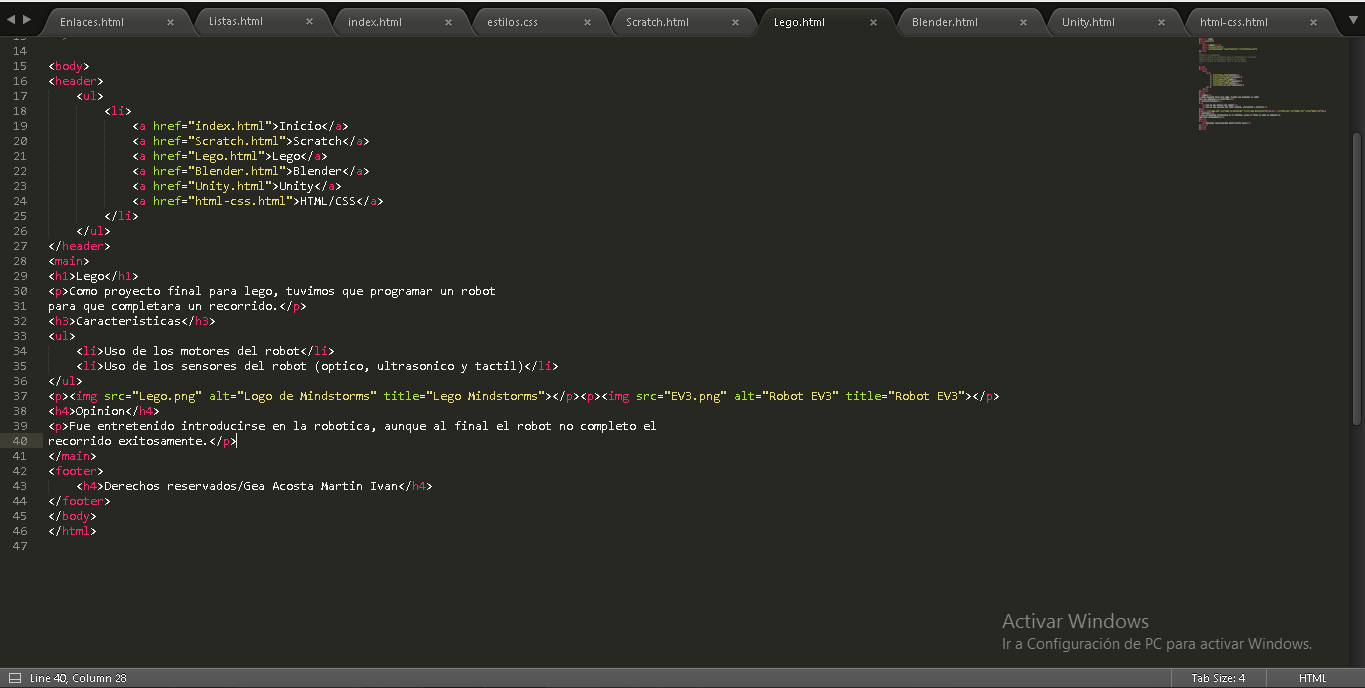Click 'Derechos reservados/Gea Acosta Martin Ivan' line
Viewport: 1365px width, 688px height.
coord(254,486)
